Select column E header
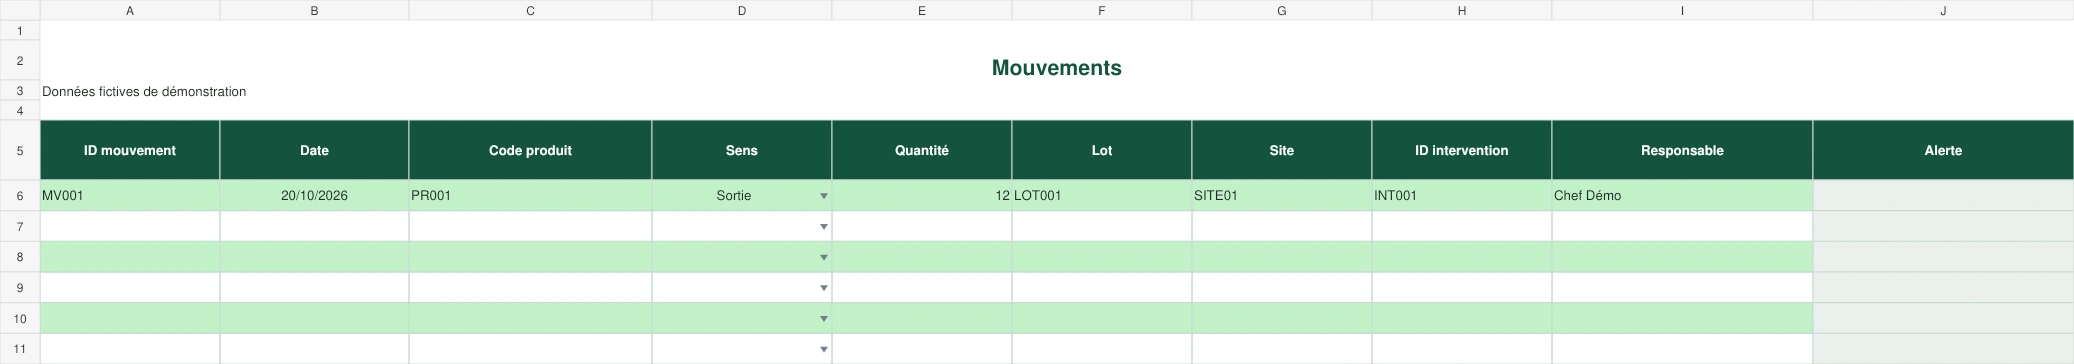Image resolution: width=2074 pixels, height=364 pixels. coord(922,10)
